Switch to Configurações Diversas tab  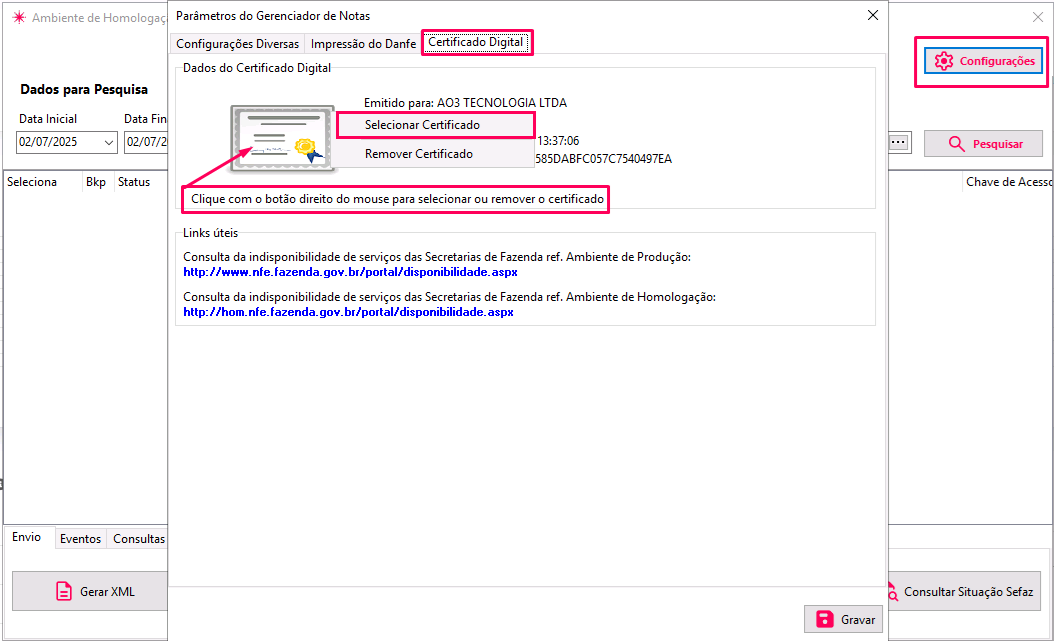tap(237, 44)
